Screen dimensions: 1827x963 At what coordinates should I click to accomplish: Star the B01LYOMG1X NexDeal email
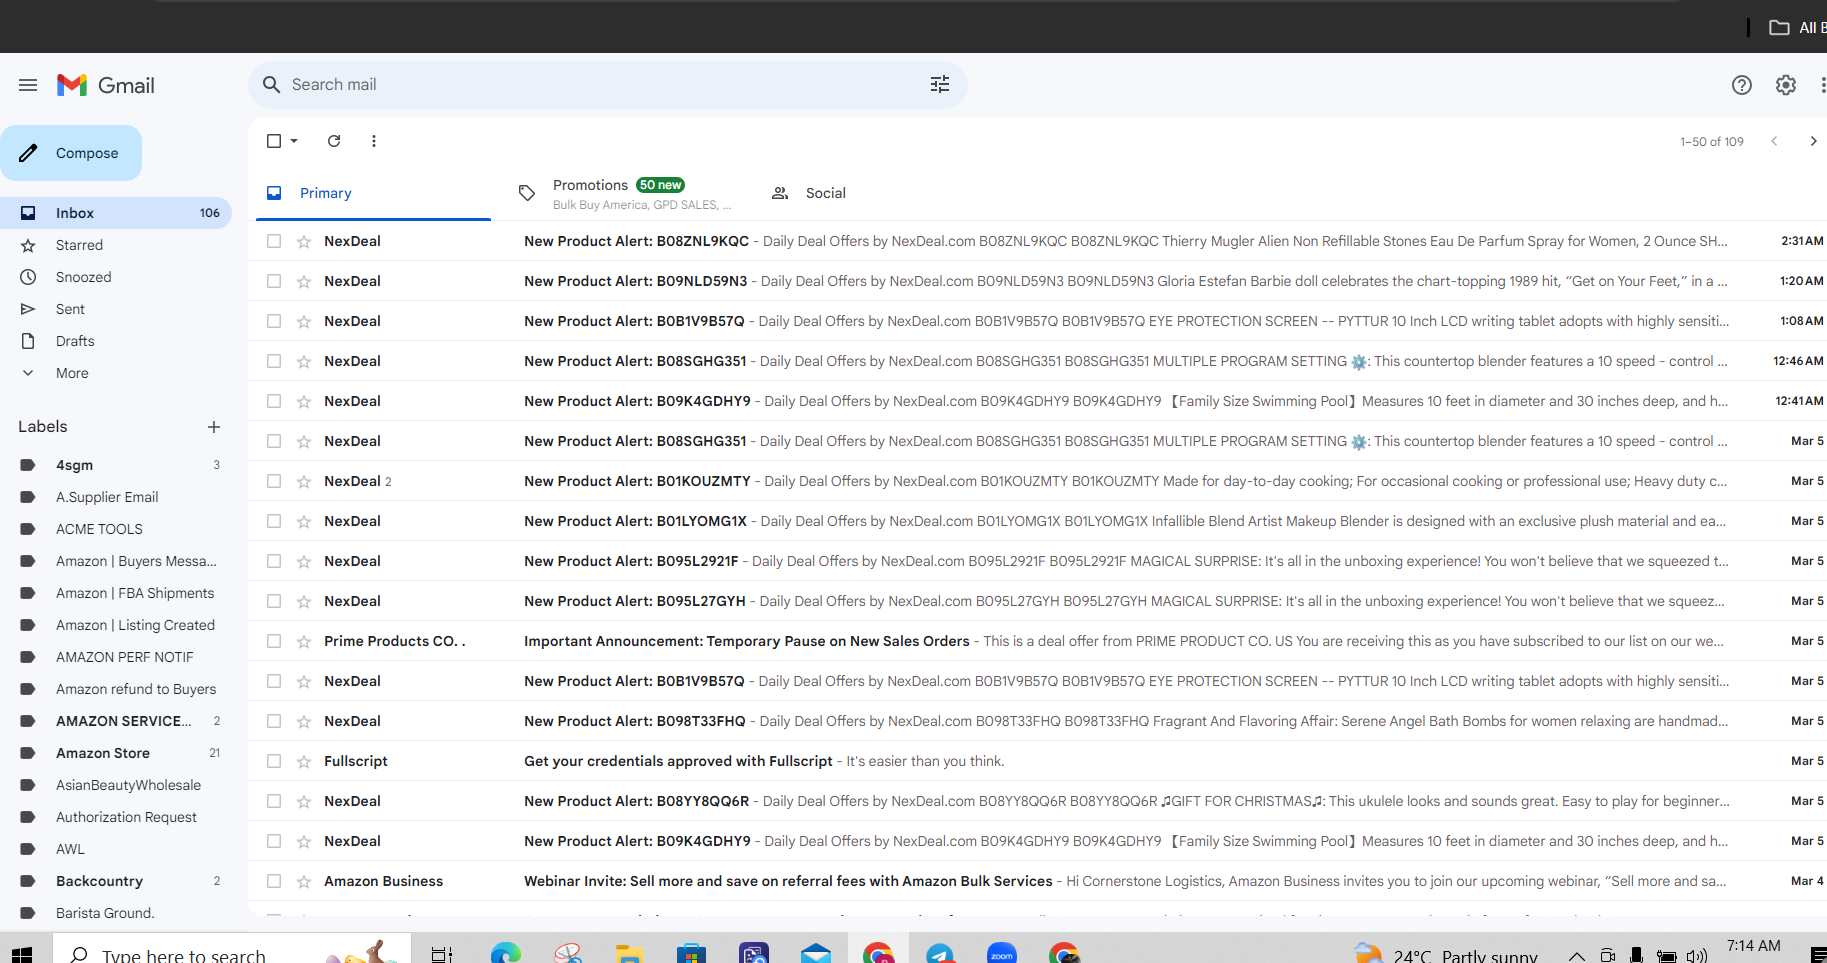click(x=304, y=521)
